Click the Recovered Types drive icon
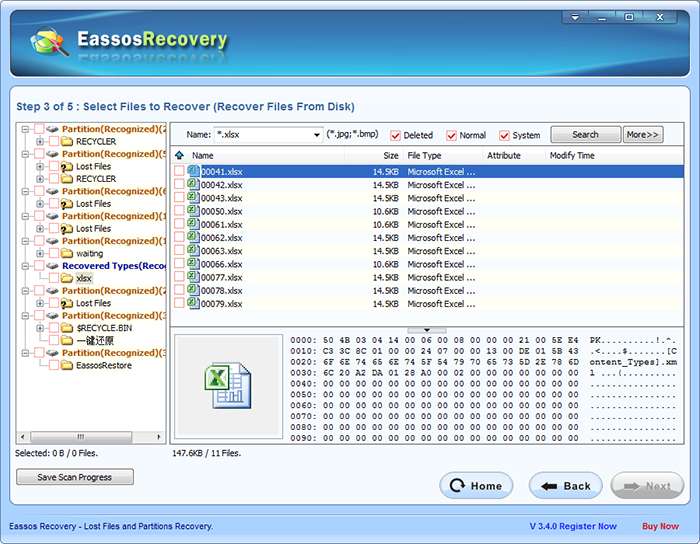700x544 pixels. point(53,266)
